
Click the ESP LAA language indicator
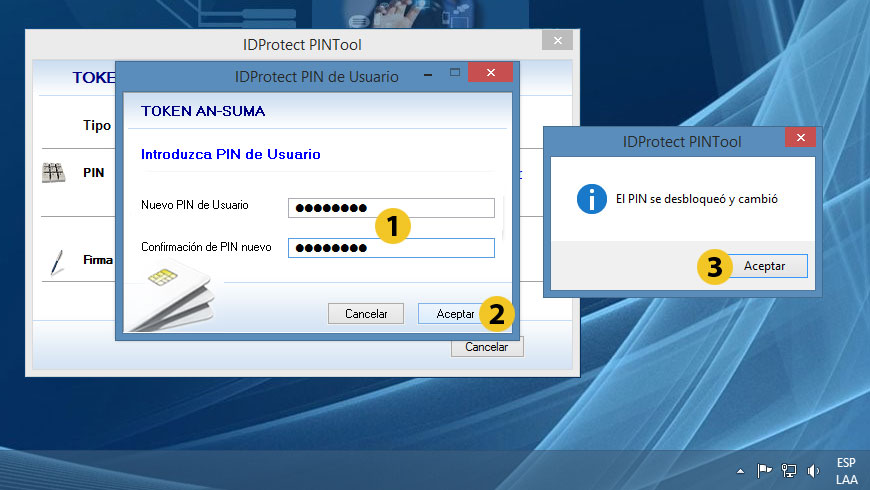coord(846,471)
